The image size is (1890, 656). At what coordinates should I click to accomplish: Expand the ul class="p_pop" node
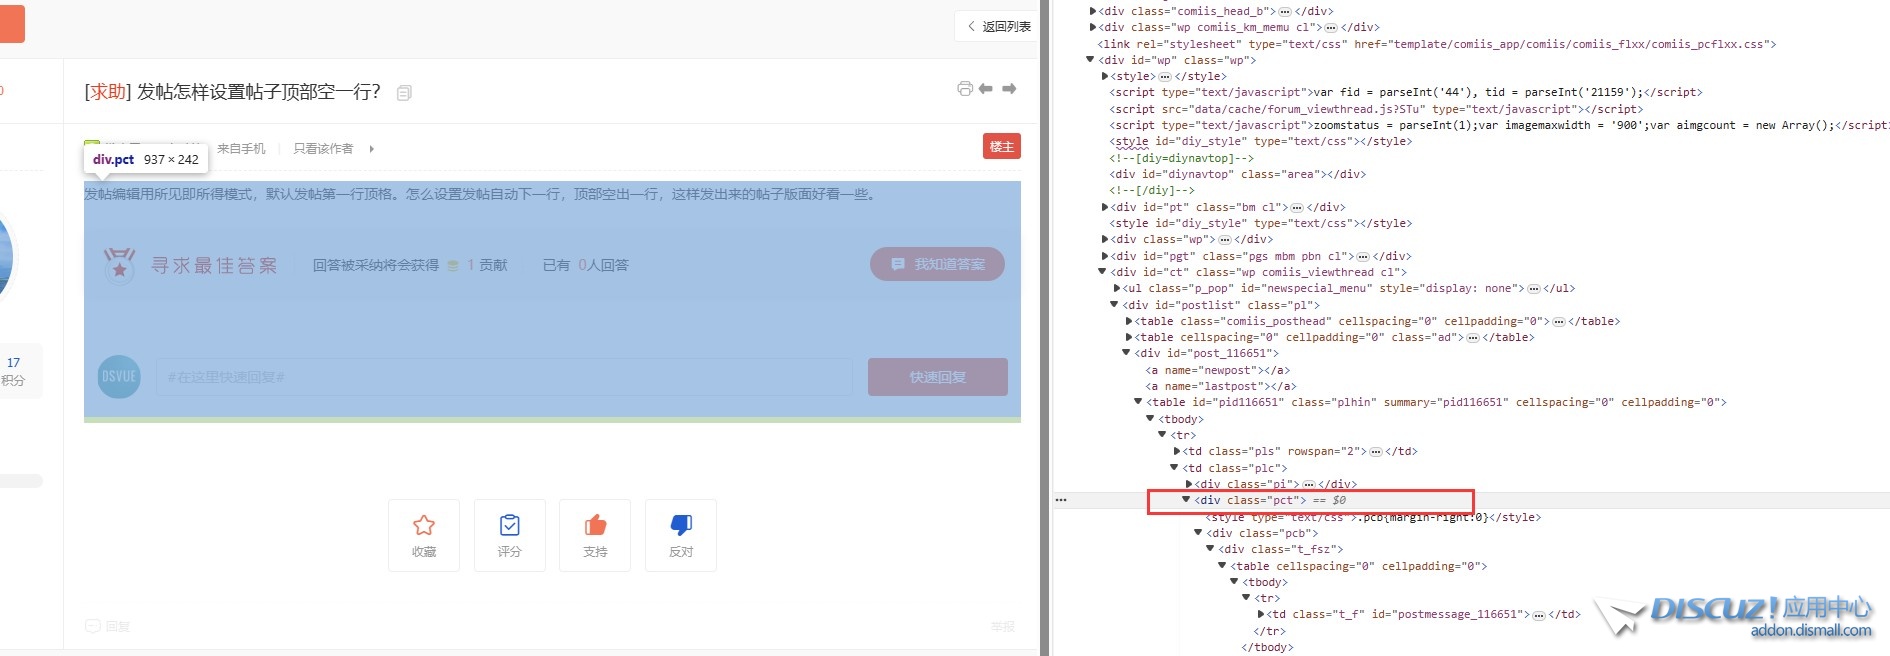[1117, 288]
